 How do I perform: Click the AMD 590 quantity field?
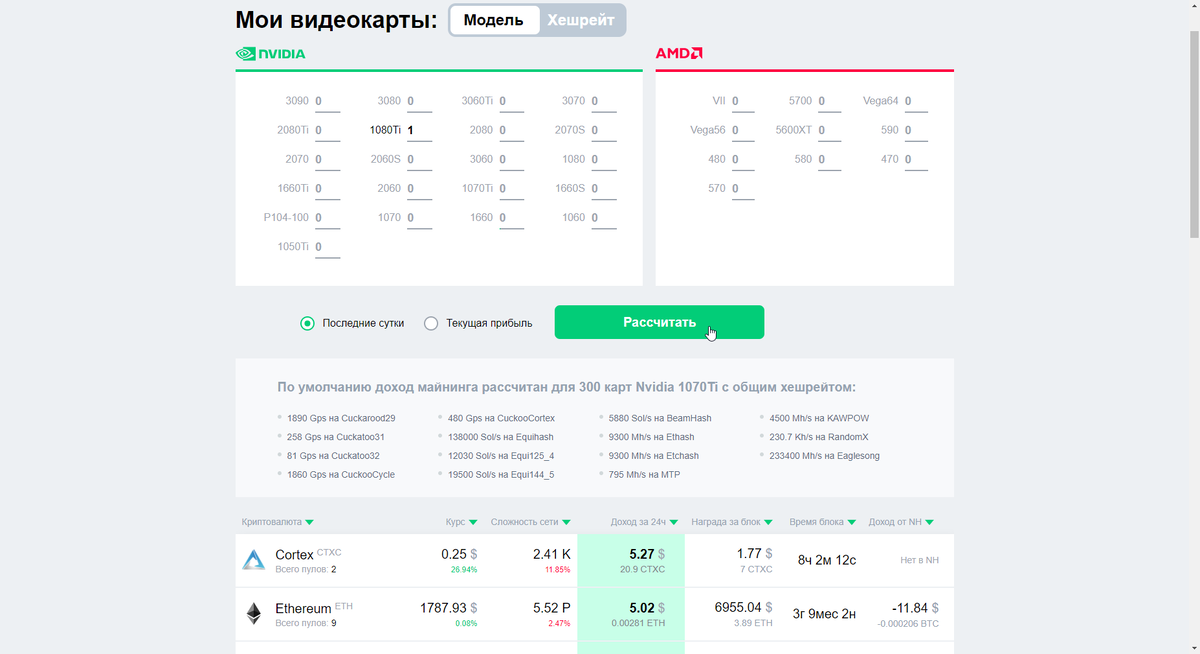(916, 130)
